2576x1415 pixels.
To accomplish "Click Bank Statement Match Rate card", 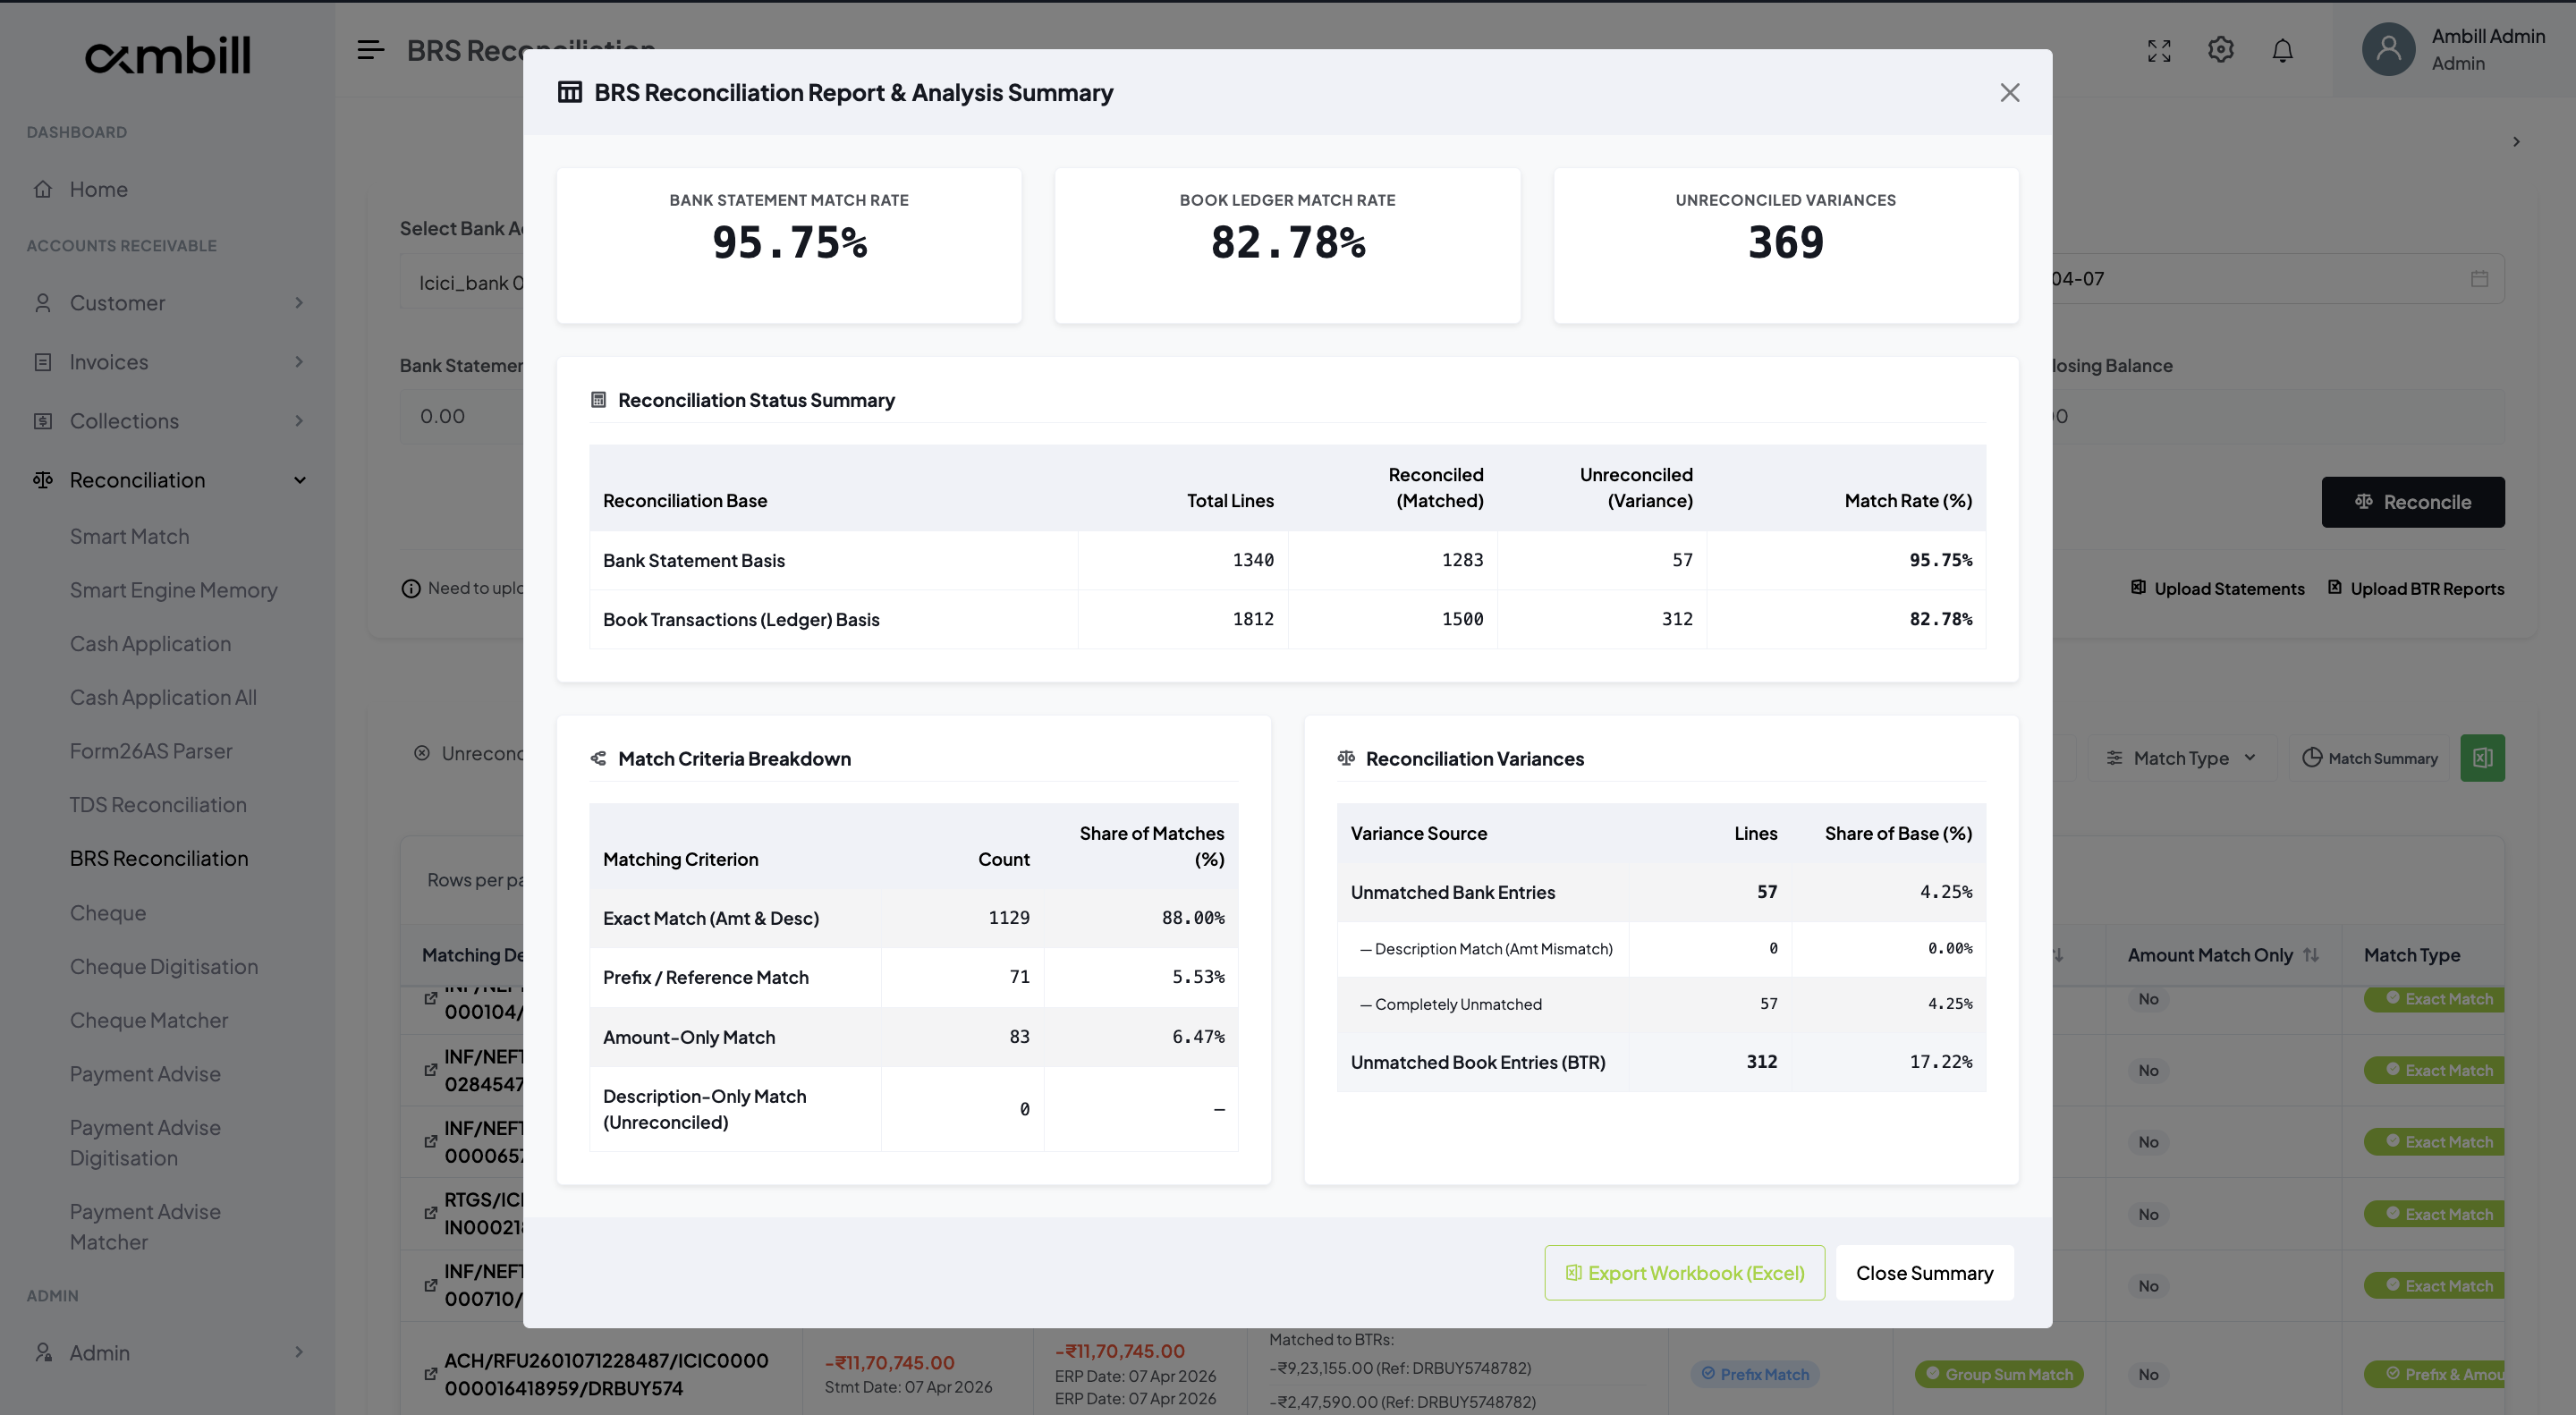I will (x=789, y=245).
